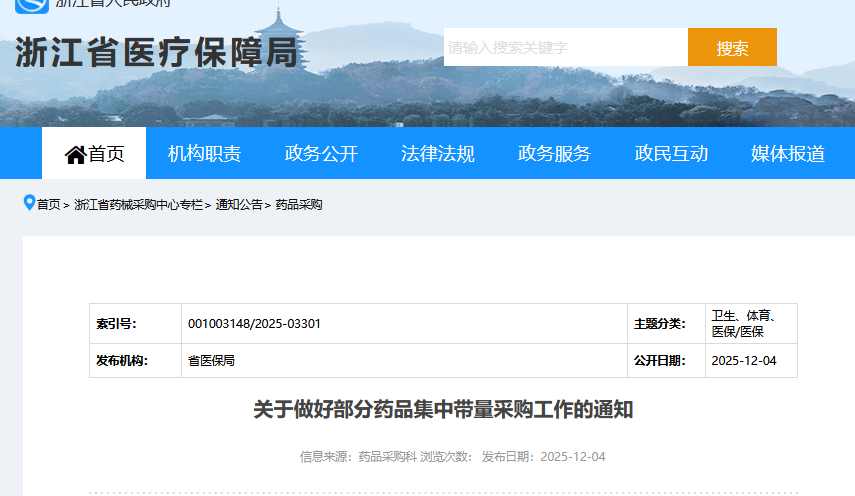Click the article title about 药品集中带量采购

pyautogui.click(x=443, y=410)
